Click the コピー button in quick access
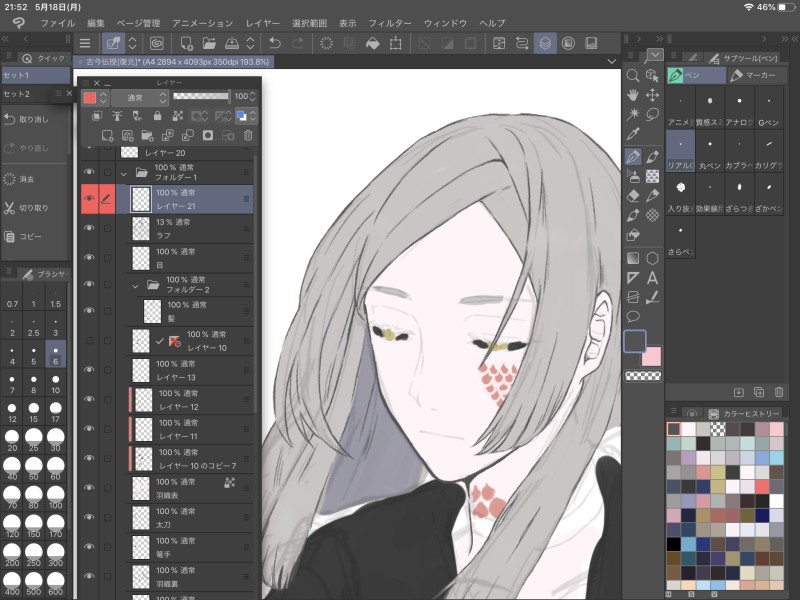This screenshot has height=600, width=800. pyautogui.click(x=34, y=237)
